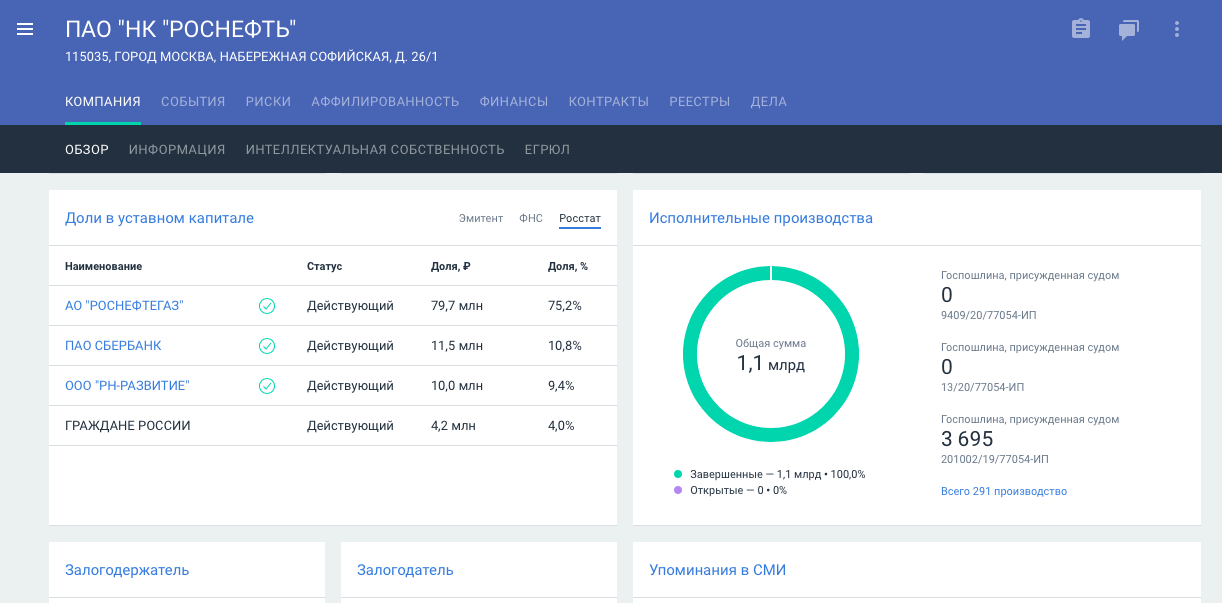Screen dimensions: 1222x603
Task: Click the 75,2% share percentage
Action: 565,306
